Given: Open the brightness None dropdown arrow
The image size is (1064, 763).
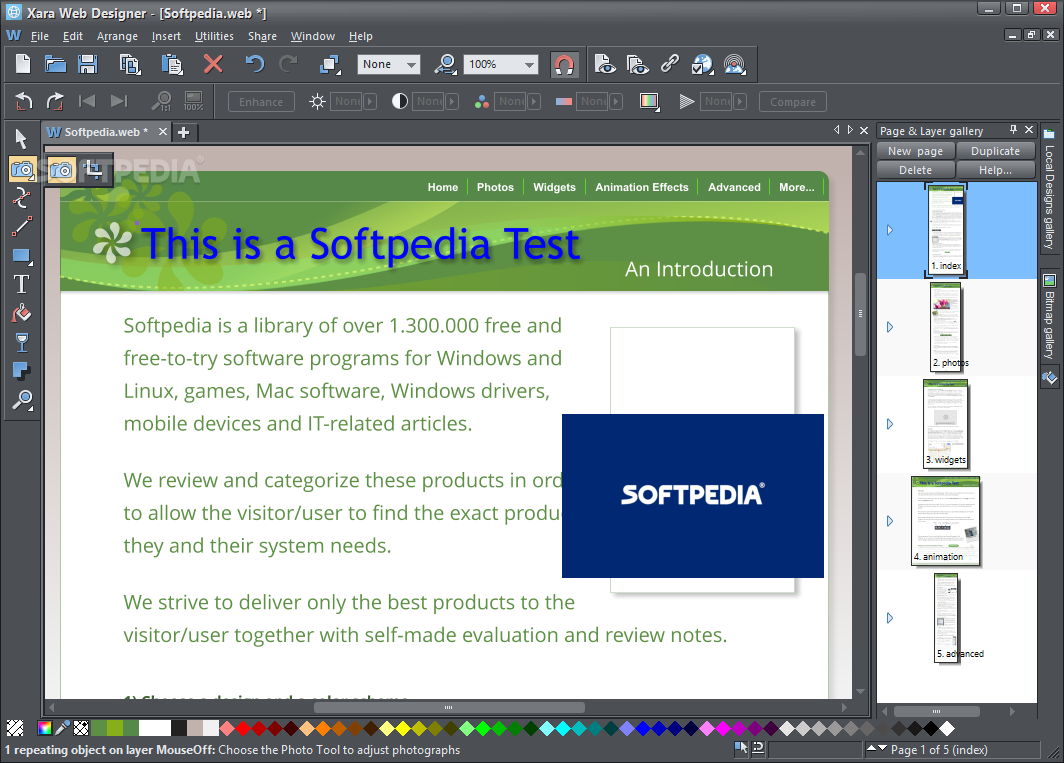Looking at the screenshot, I should [x=370, y=102].
